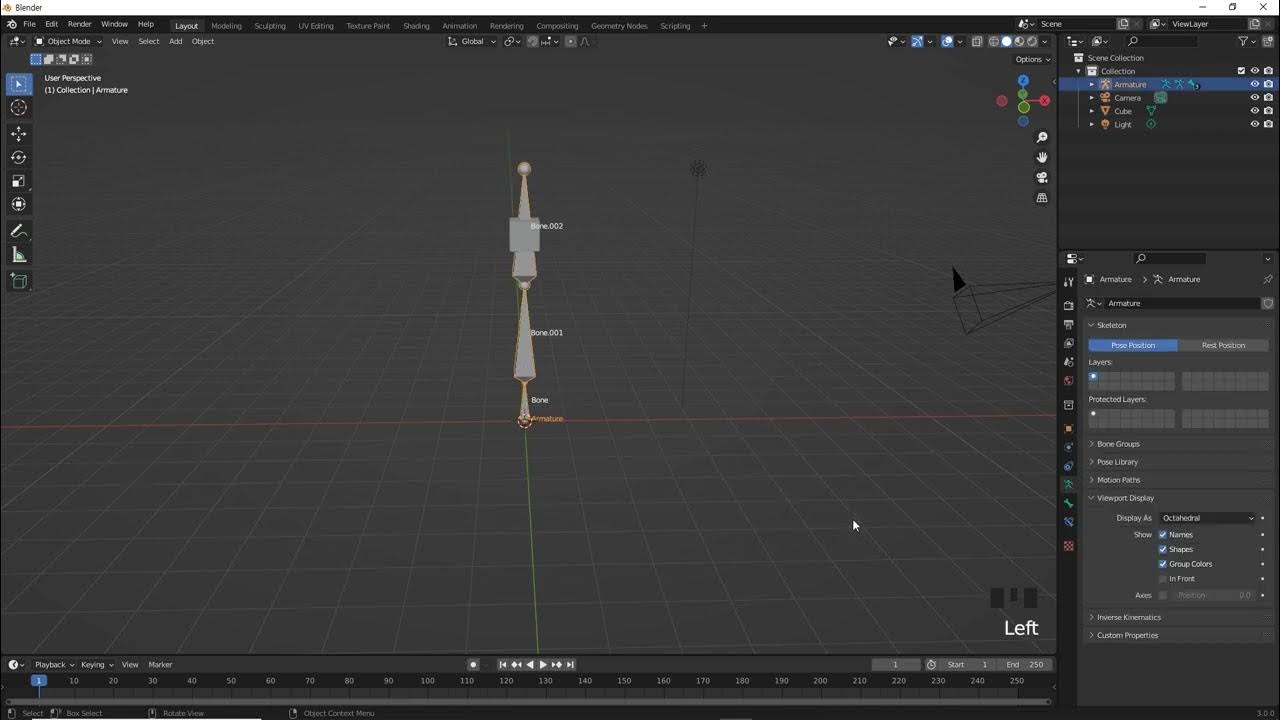The width and height of the screenshot is (1280, 720).
Task: Click the End frame 250 field
Action: click(x=1025, y=665)
